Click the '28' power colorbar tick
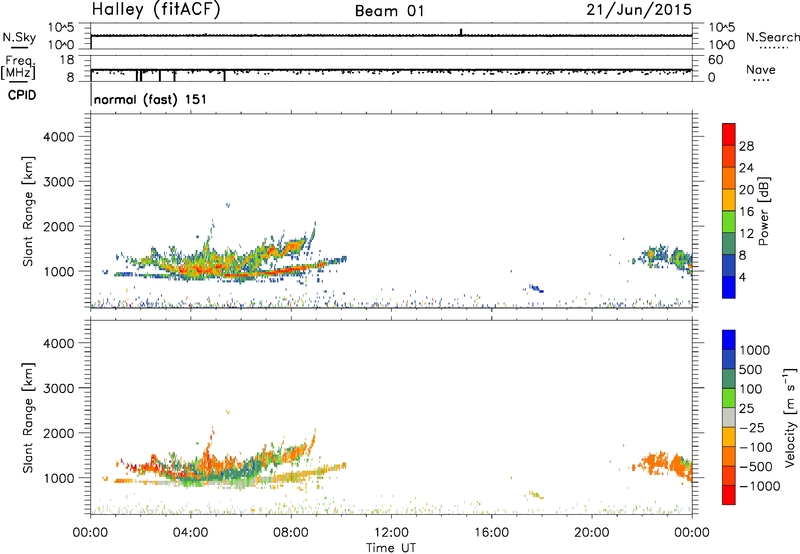 point(746,146)
